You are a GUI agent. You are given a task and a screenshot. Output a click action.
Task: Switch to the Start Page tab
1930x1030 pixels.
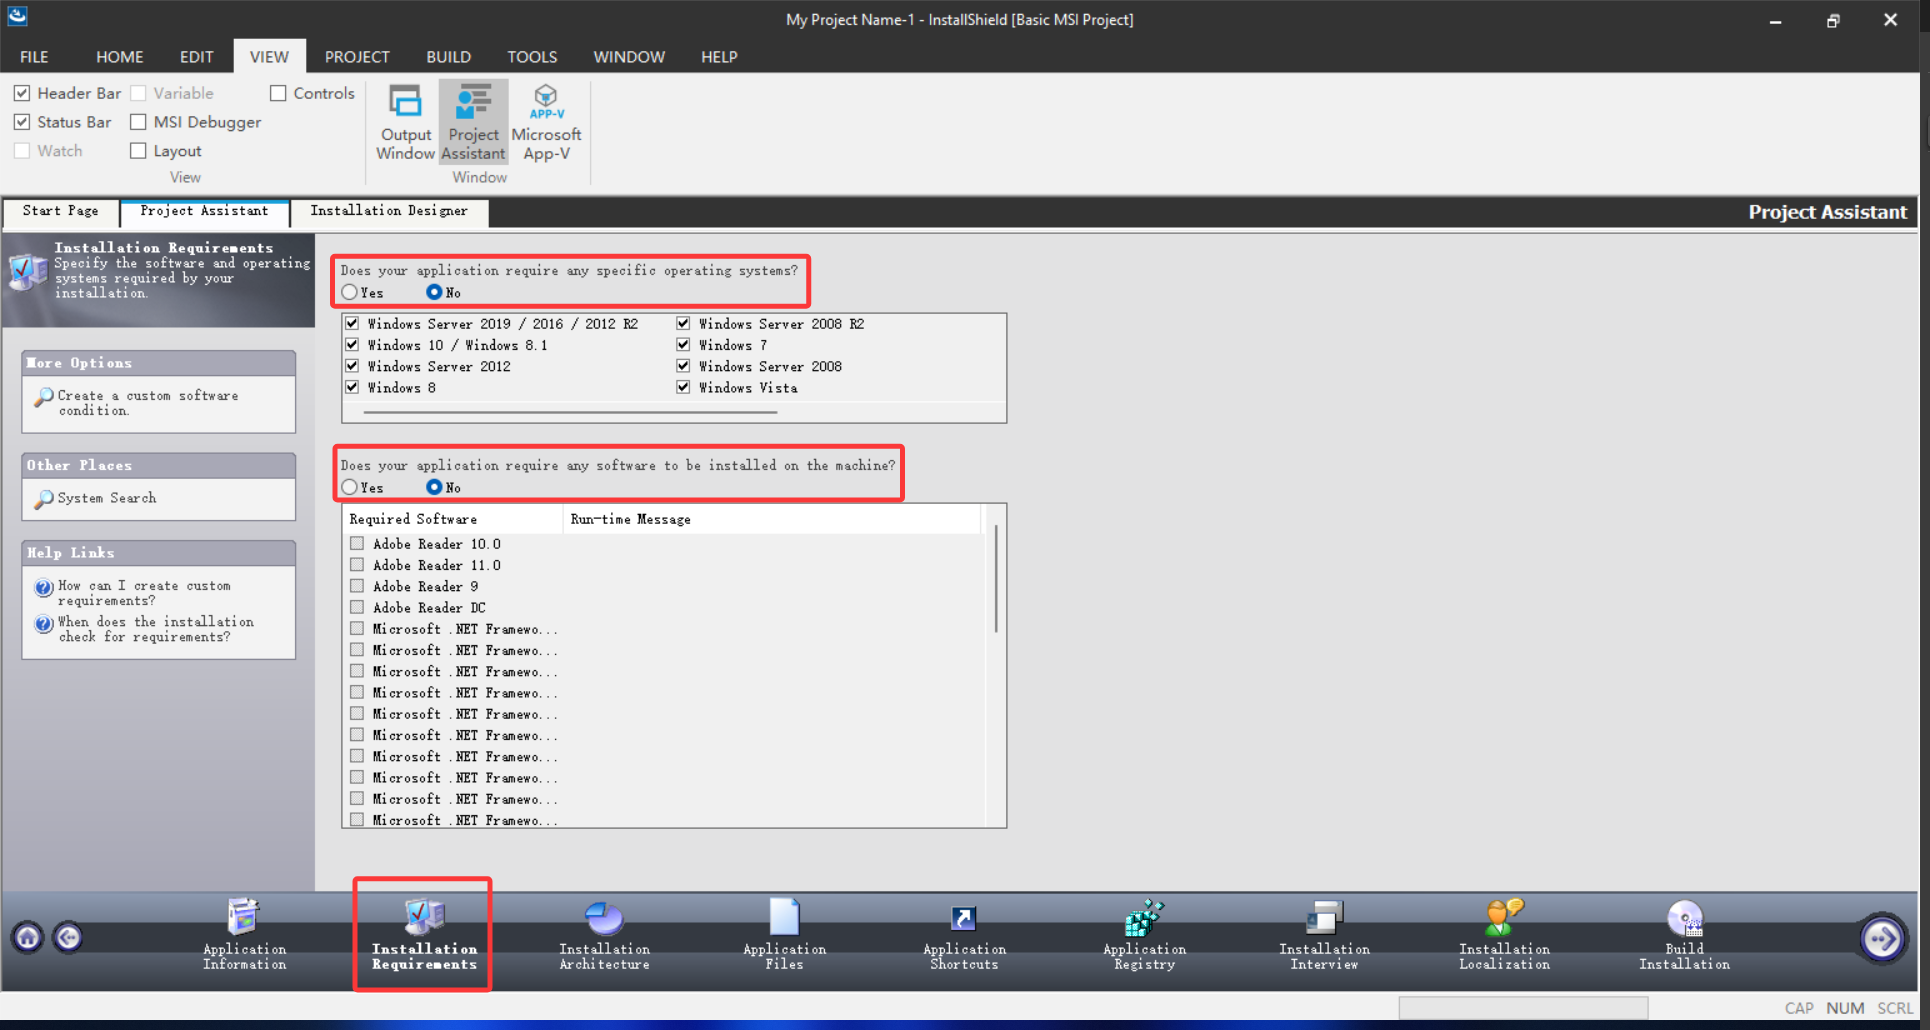(x=60, y=211)
